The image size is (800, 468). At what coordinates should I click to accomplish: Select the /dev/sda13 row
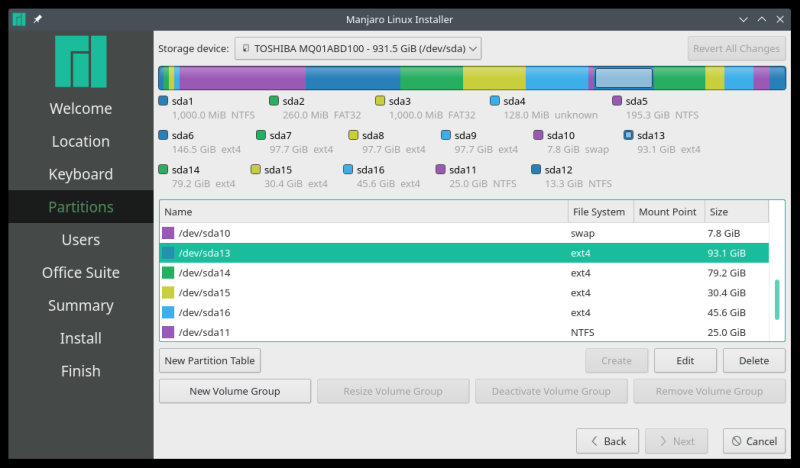click(464, 253)
